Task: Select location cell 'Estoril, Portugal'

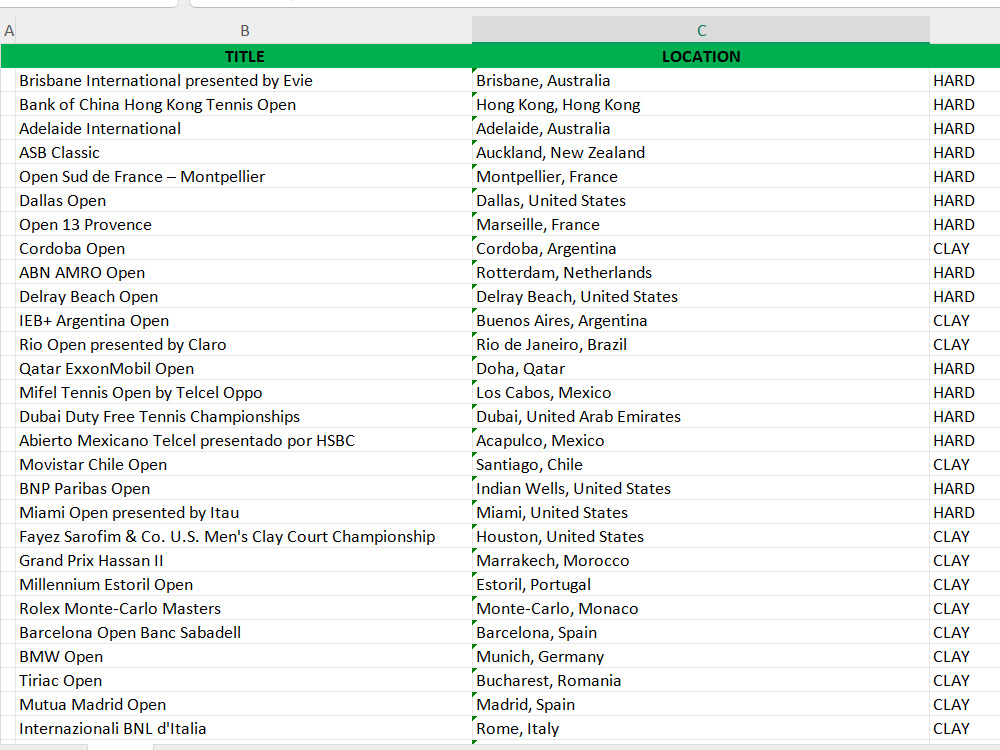Action: [x=701, y=585]
